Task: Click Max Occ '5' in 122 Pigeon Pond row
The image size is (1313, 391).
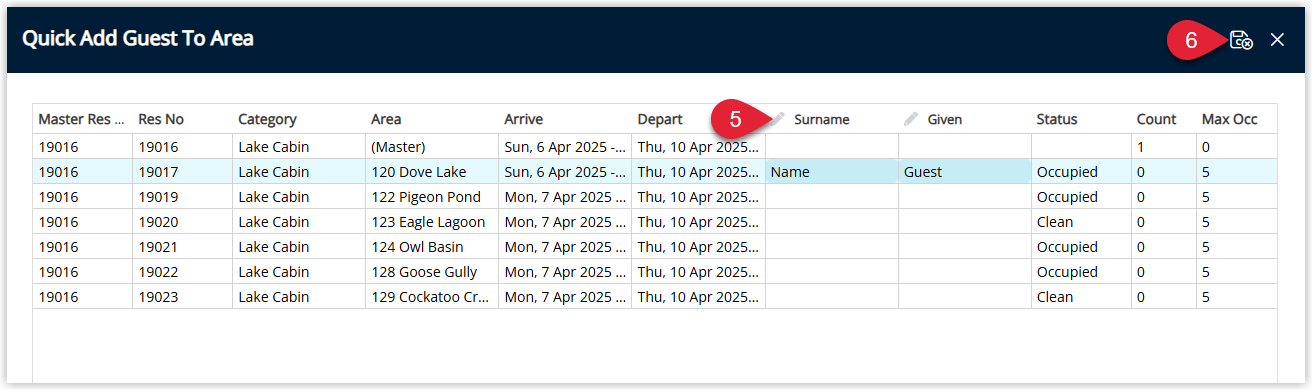Action: tap(1237, 197)
